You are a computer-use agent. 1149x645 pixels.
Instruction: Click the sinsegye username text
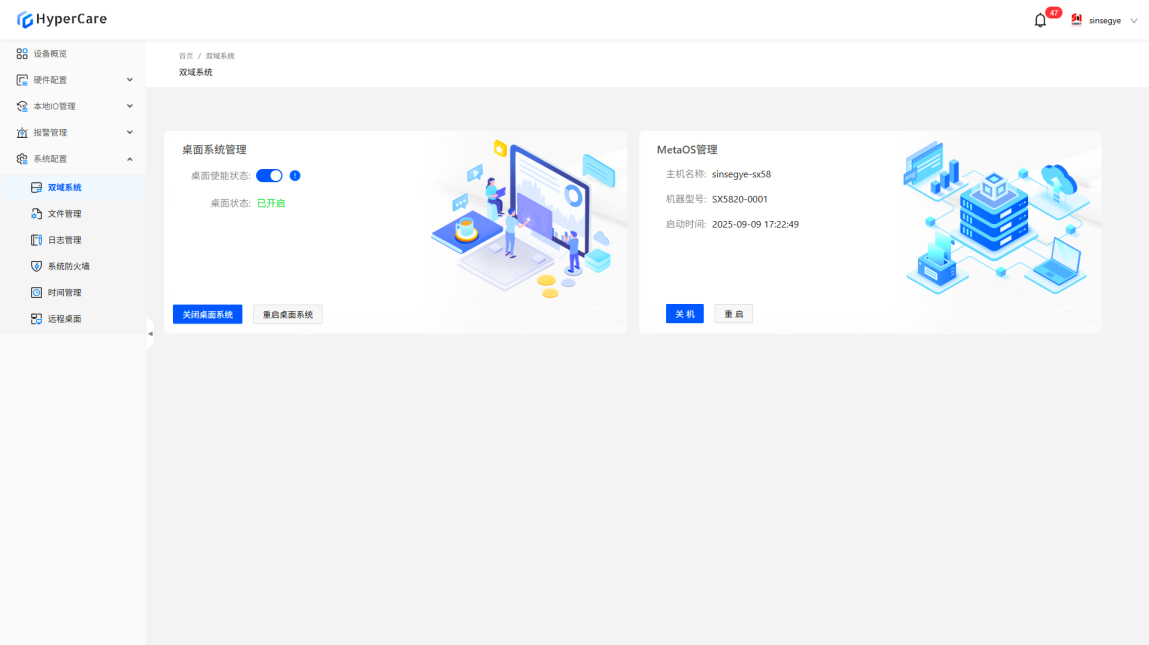1104,21
